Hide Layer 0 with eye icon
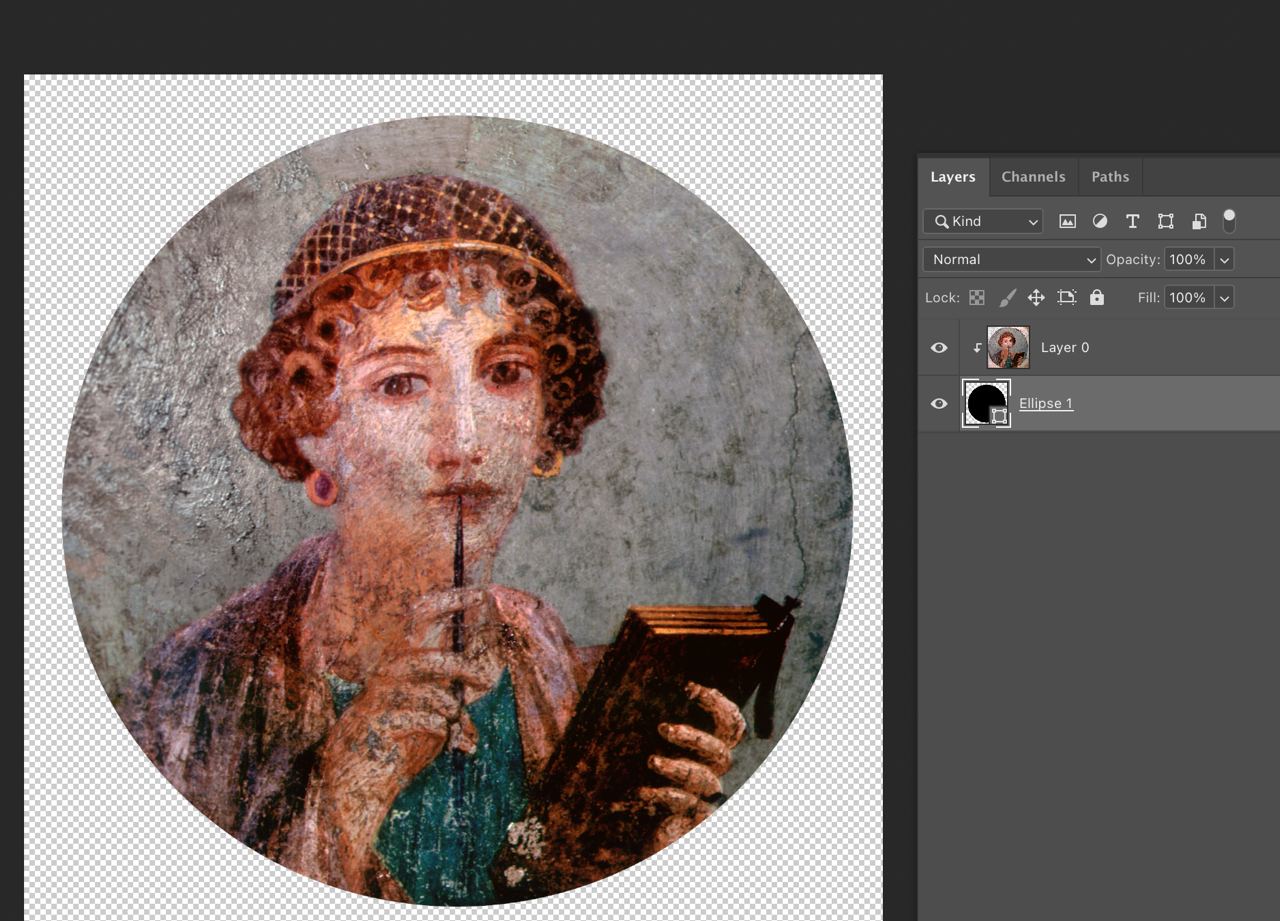Image resolution: width=1280 pixels, height=921 pixels. click(939, 347)
